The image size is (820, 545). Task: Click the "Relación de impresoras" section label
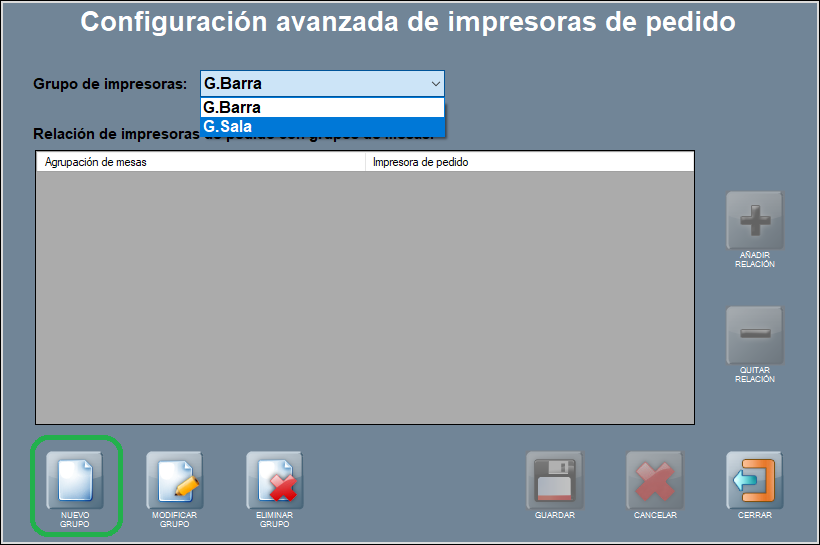(x=110, y=134)
